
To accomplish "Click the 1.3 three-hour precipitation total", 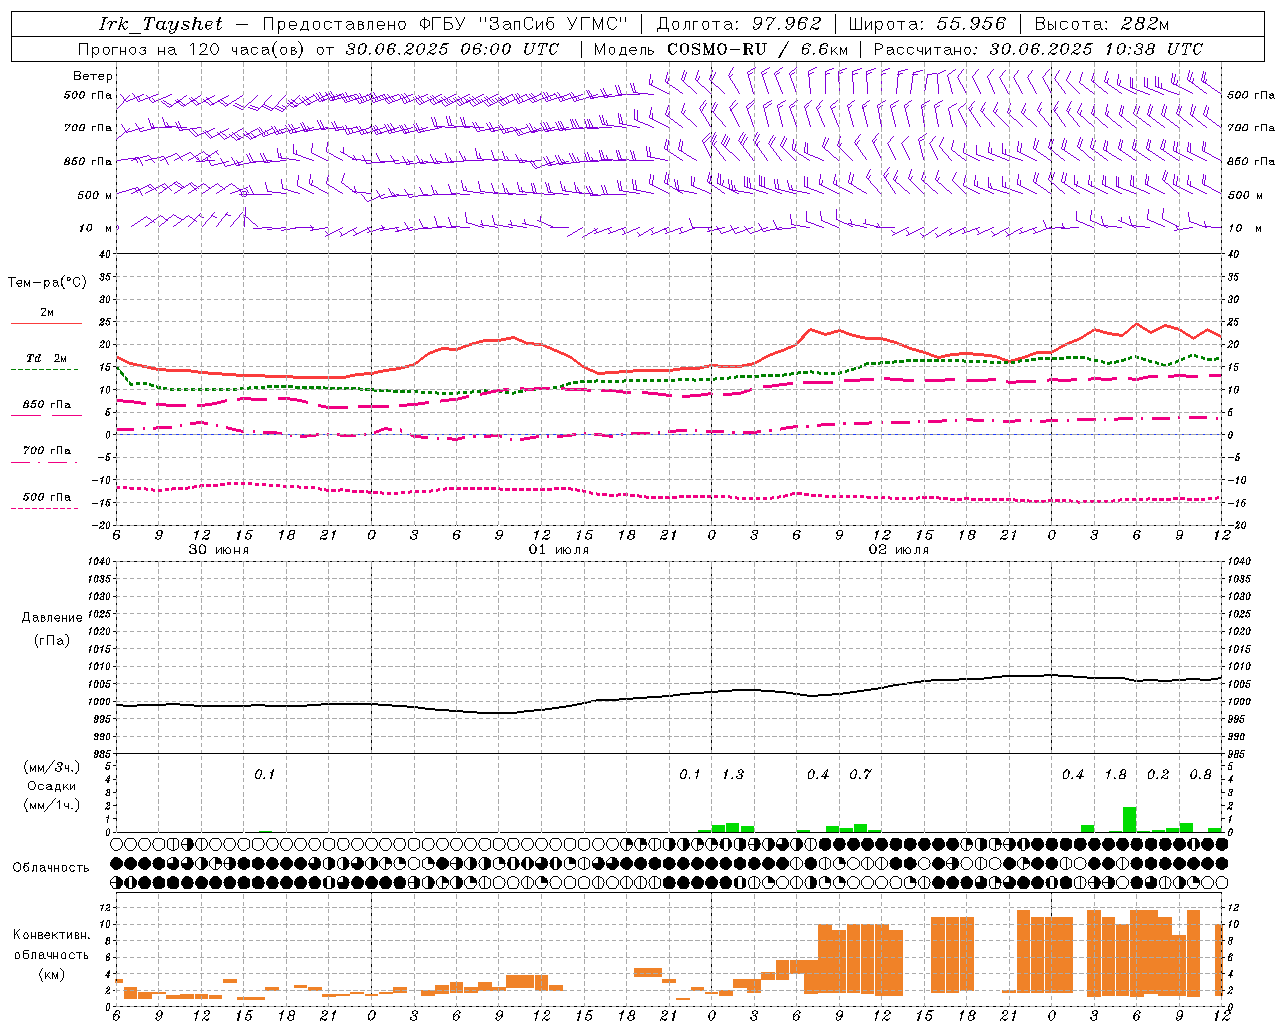I will (x=733, y=775).
